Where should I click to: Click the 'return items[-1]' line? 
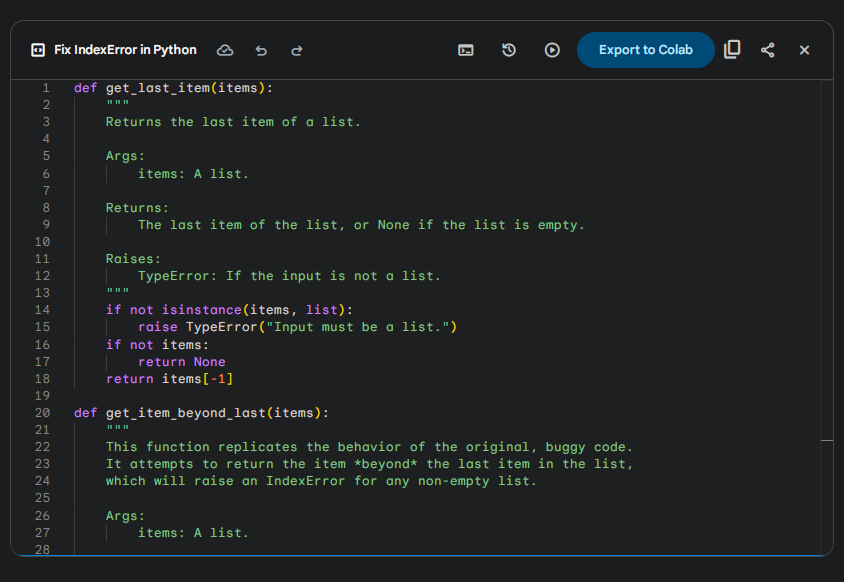[169, 379]
